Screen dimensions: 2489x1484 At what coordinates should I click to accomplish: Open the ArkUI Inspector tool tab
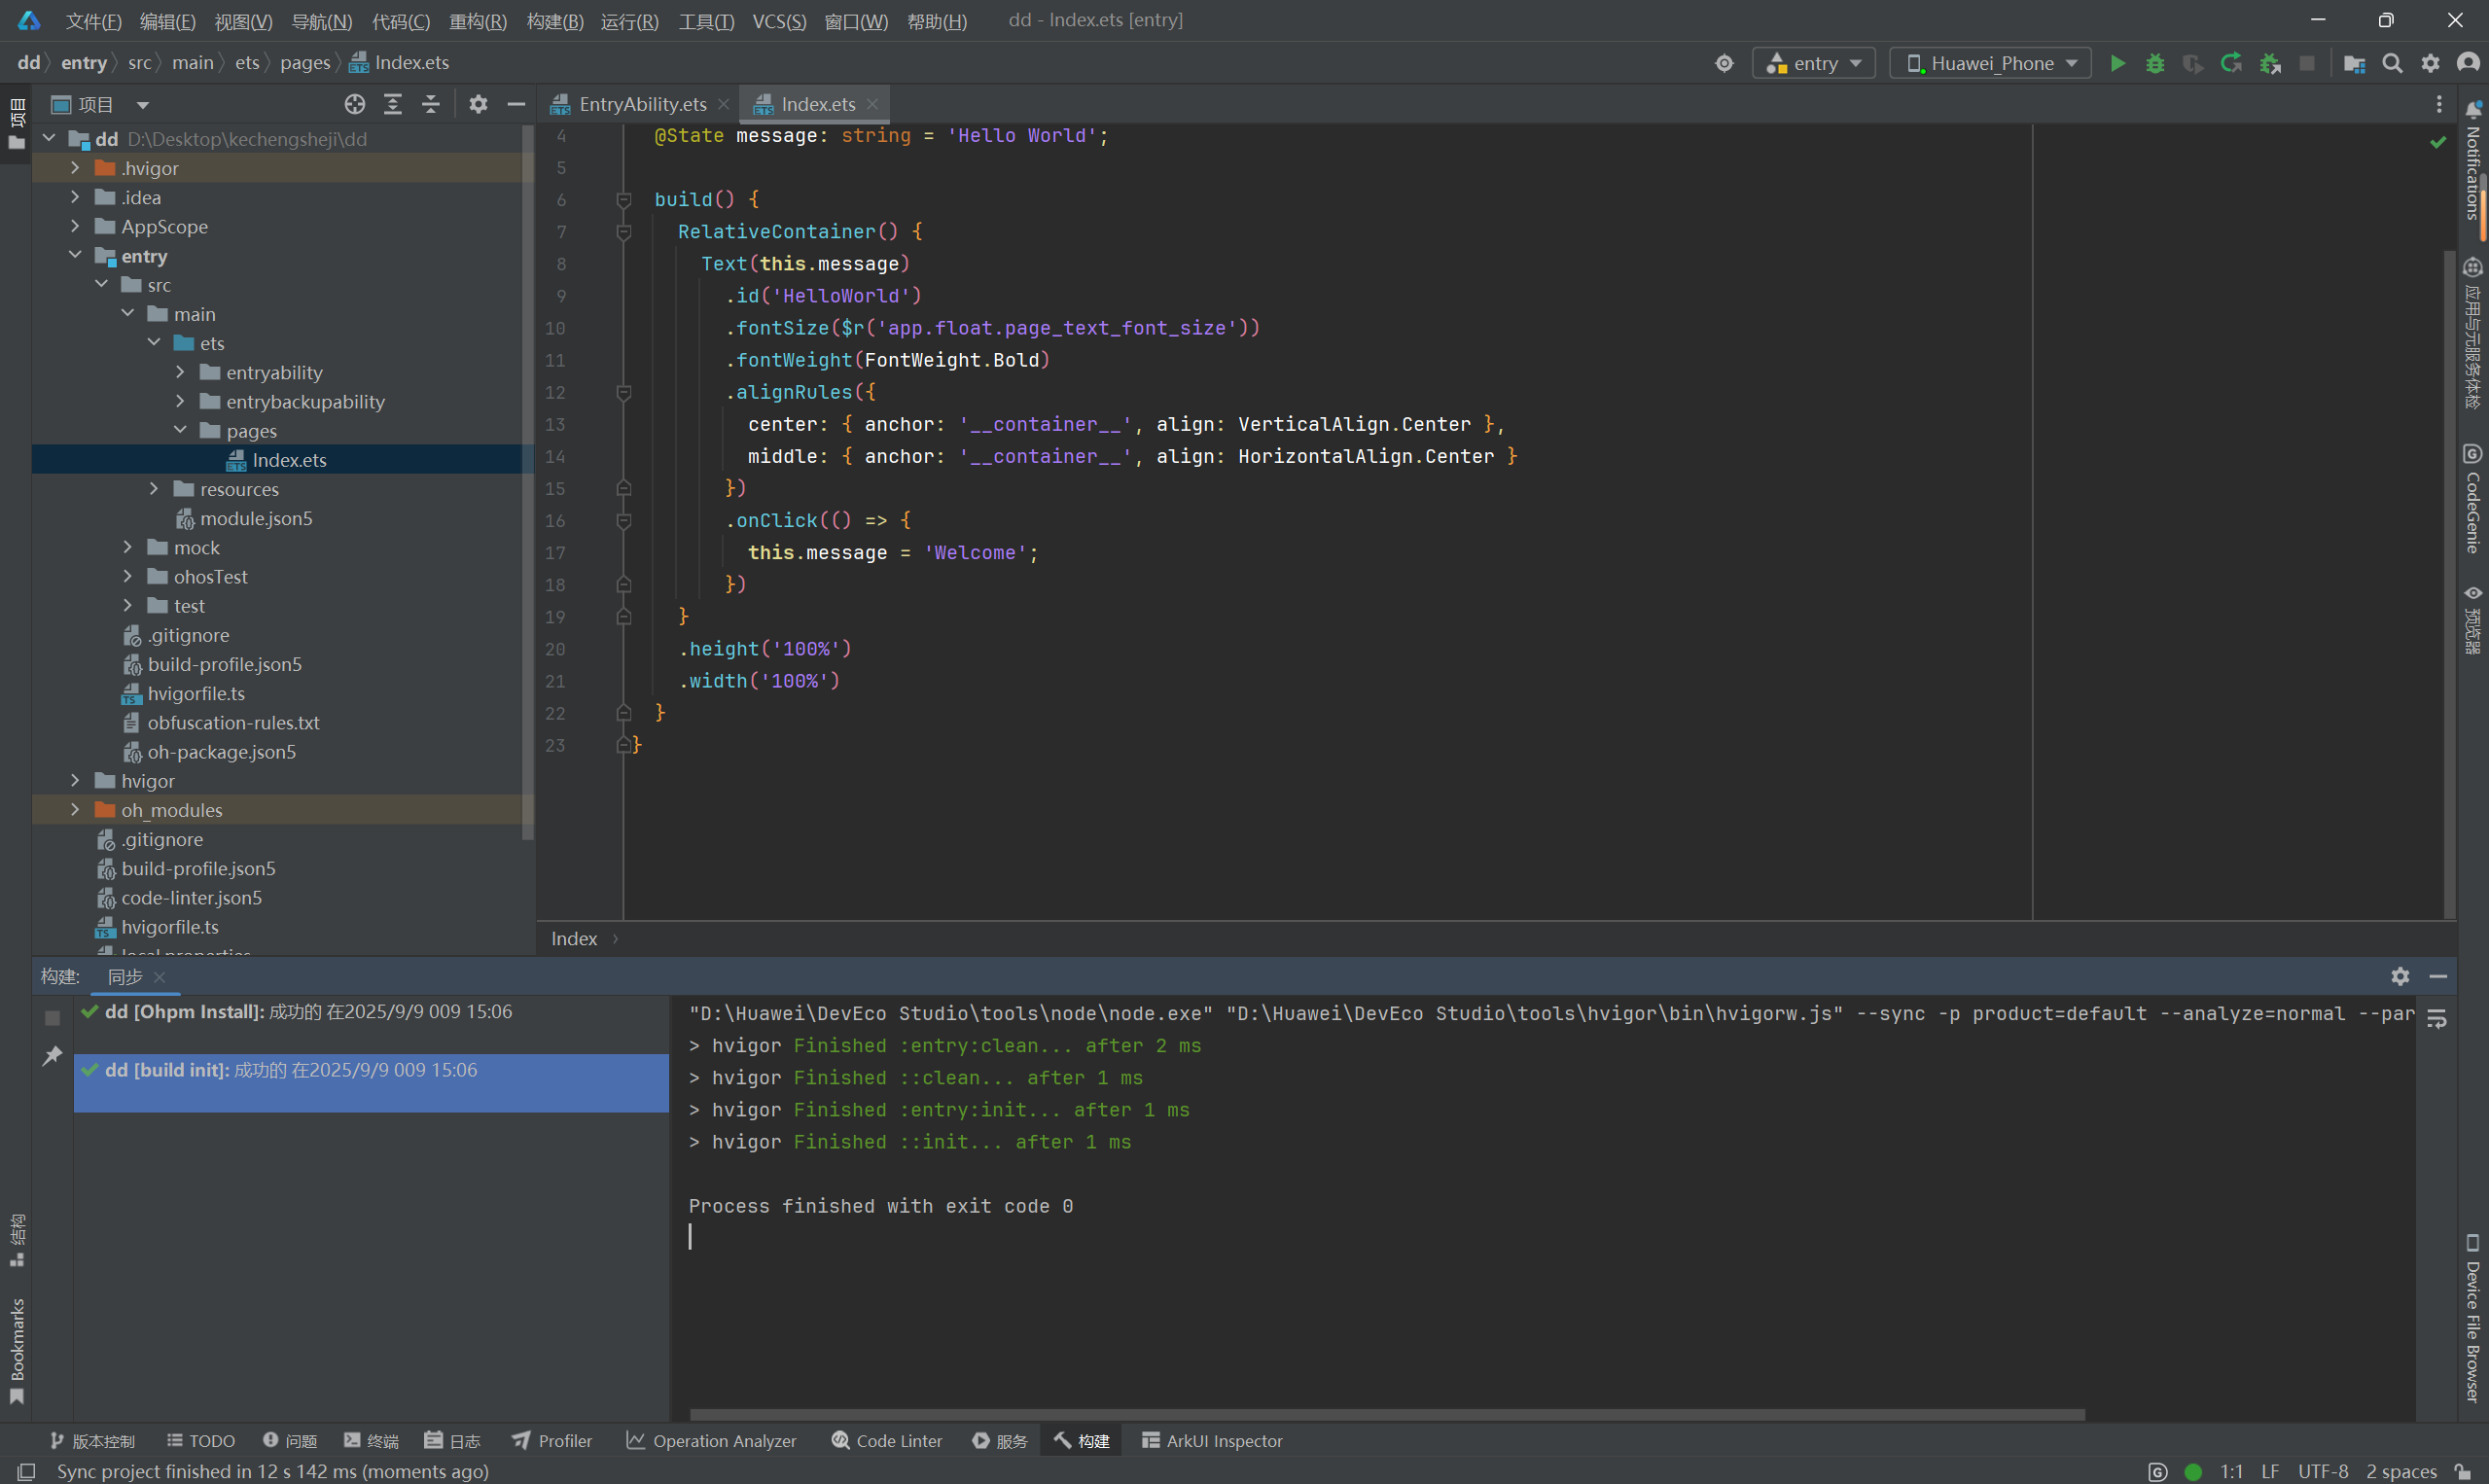point(1211,1441)
